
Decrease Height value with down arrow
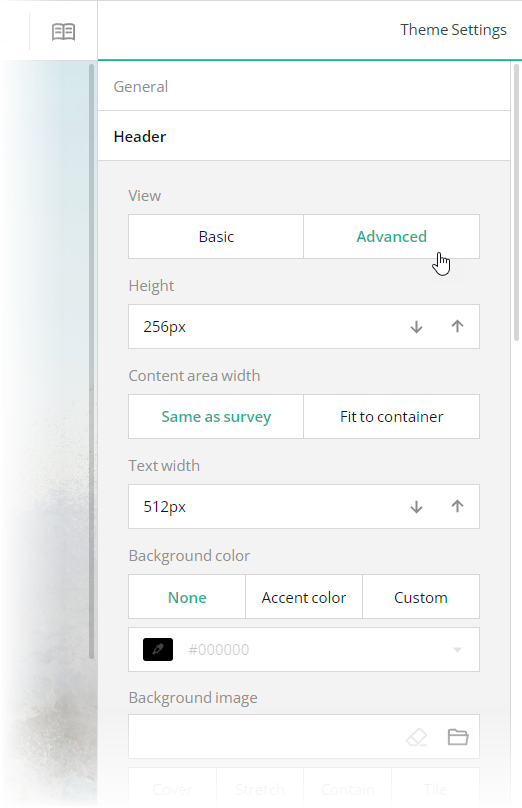[x=416, y=327]
